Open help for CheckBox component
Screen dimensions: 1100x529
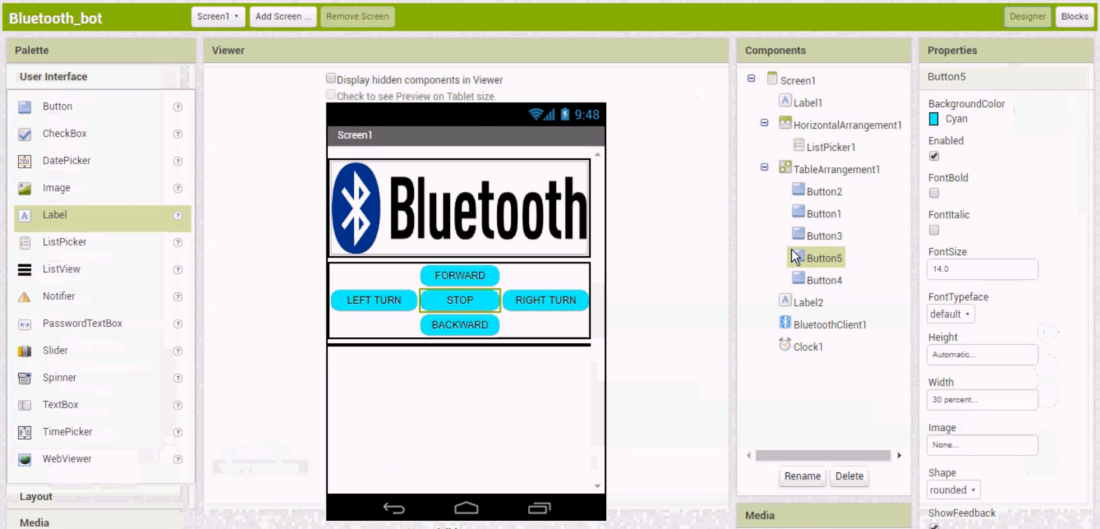tap(177, 134)
